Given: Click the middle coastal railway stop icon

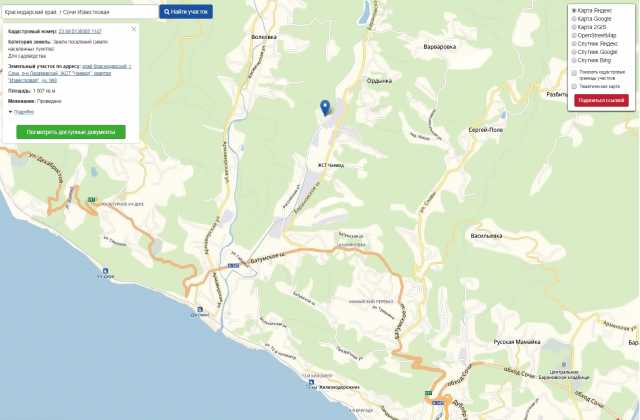Looking at the screenshot, I should pyautogui.click(x=200, y=309).
